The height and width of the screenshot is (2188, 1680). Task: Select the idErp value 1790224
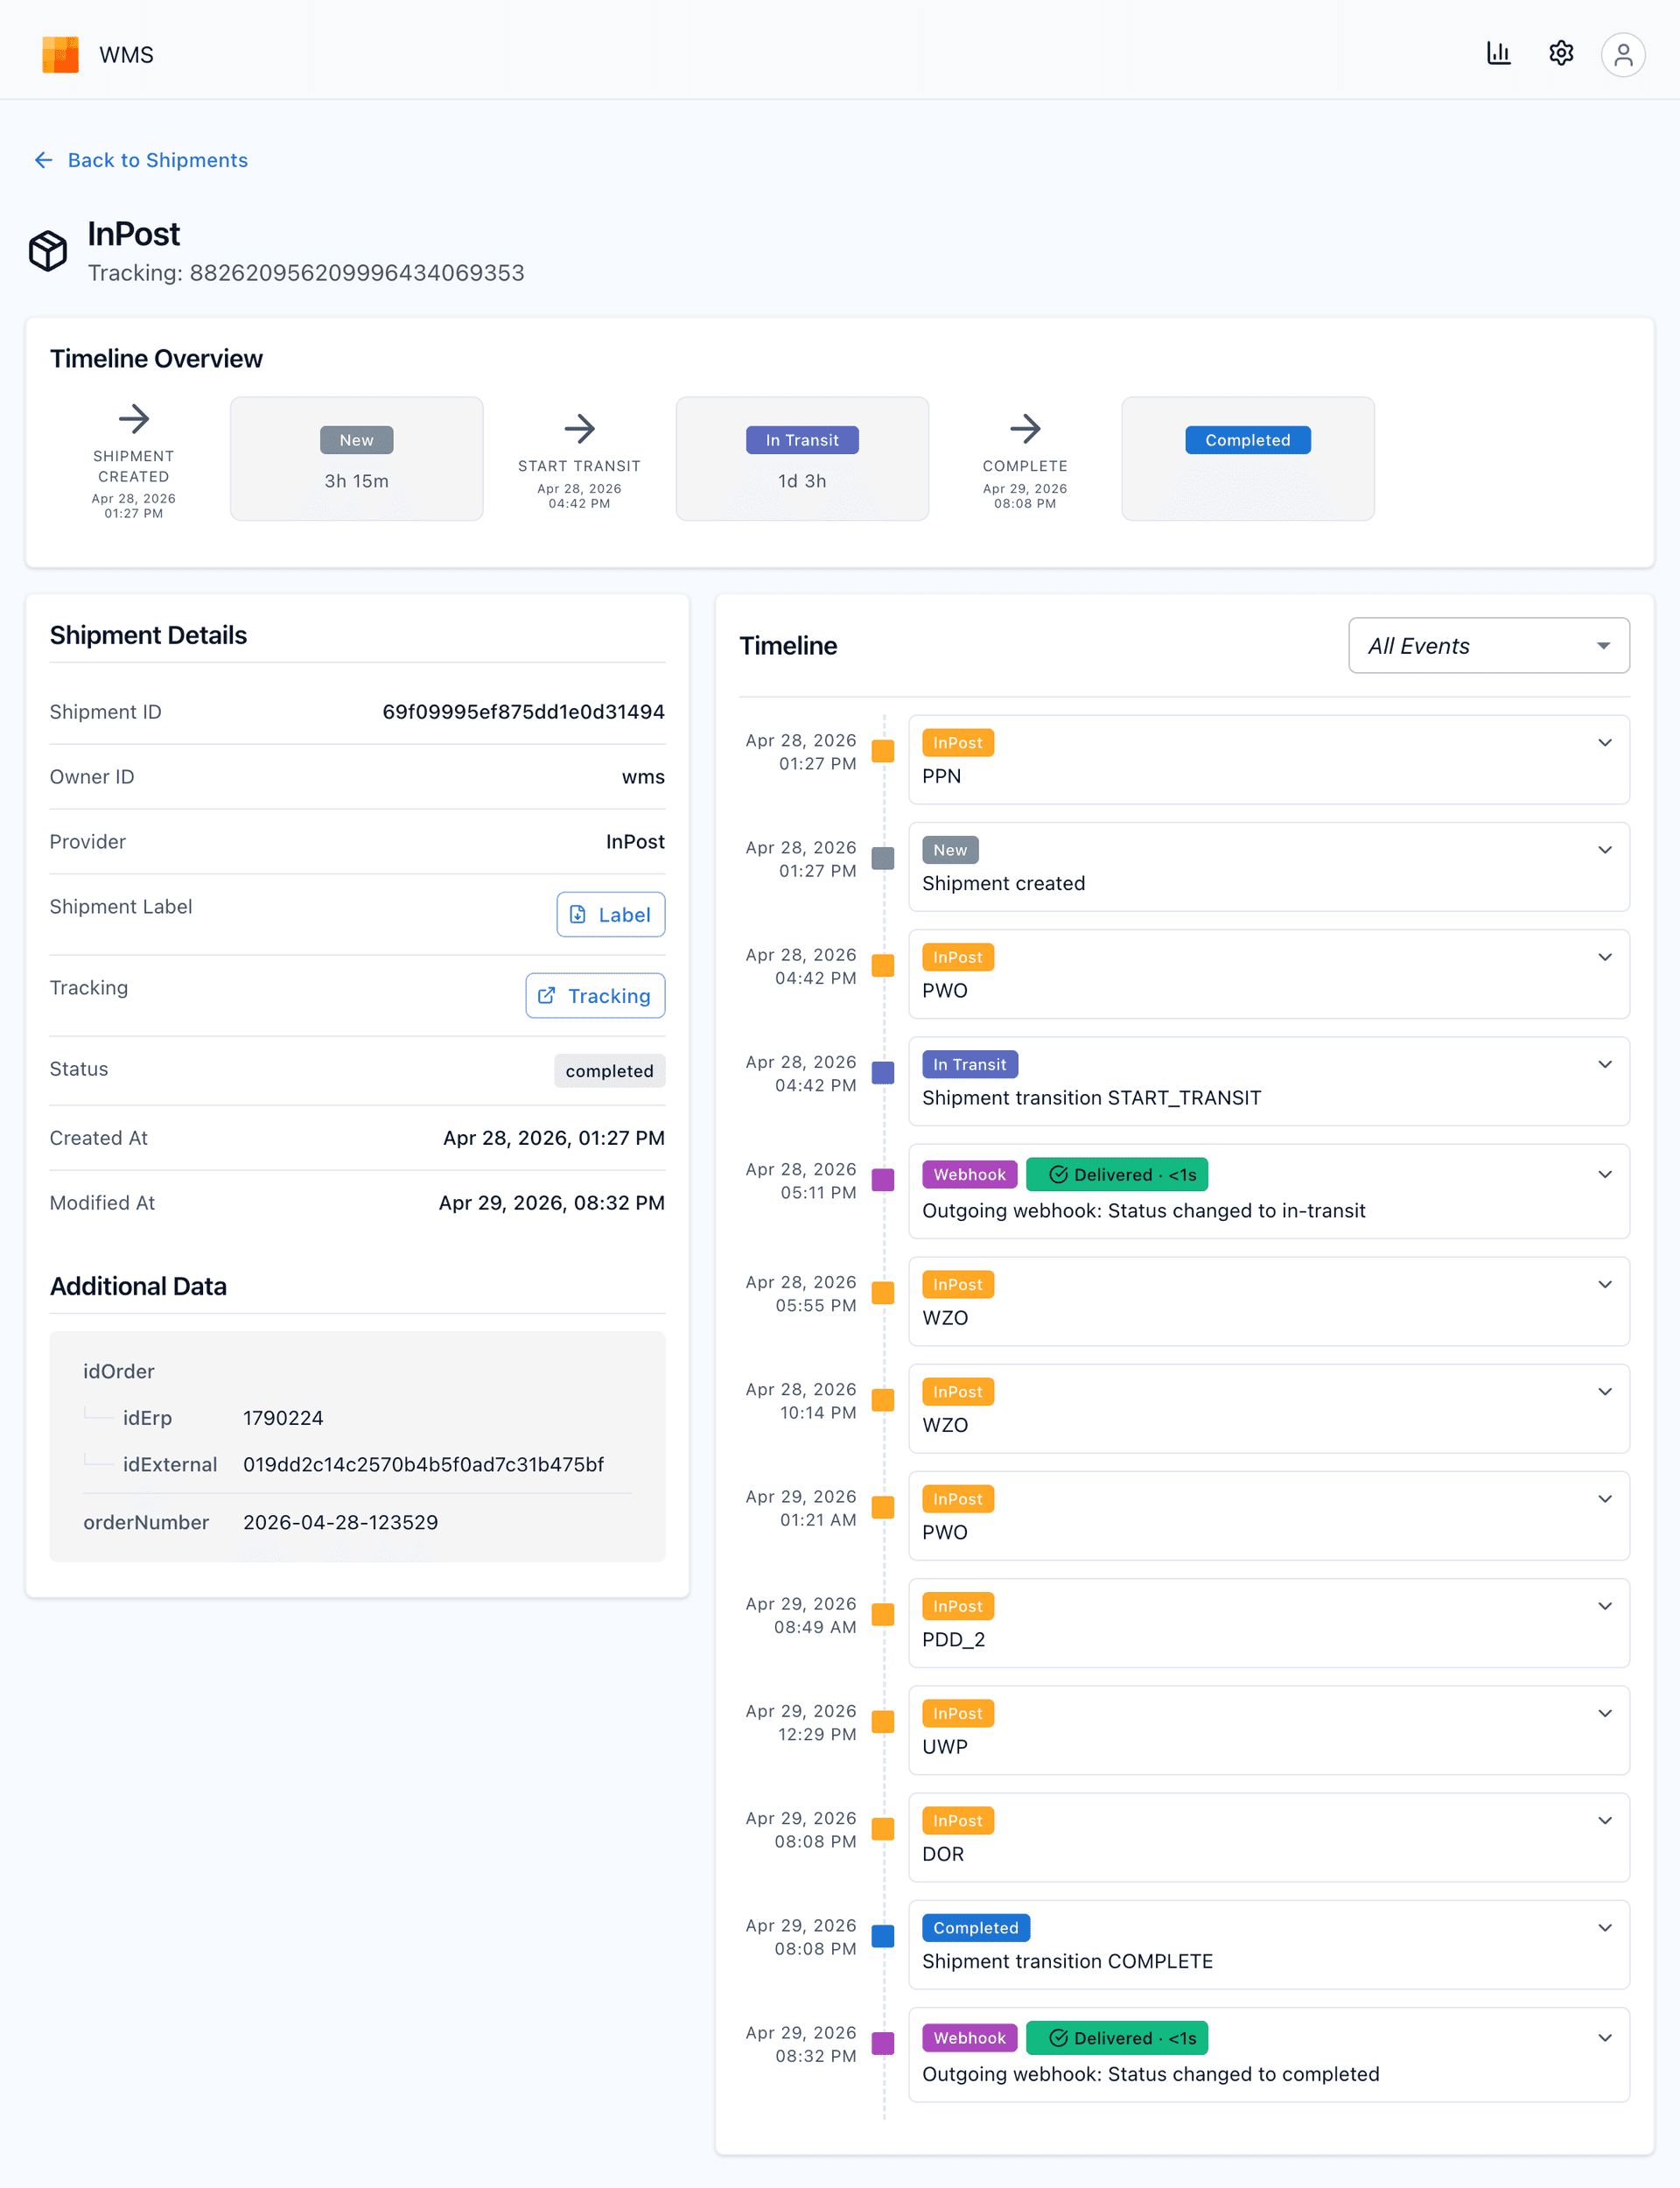[283, 1417]
